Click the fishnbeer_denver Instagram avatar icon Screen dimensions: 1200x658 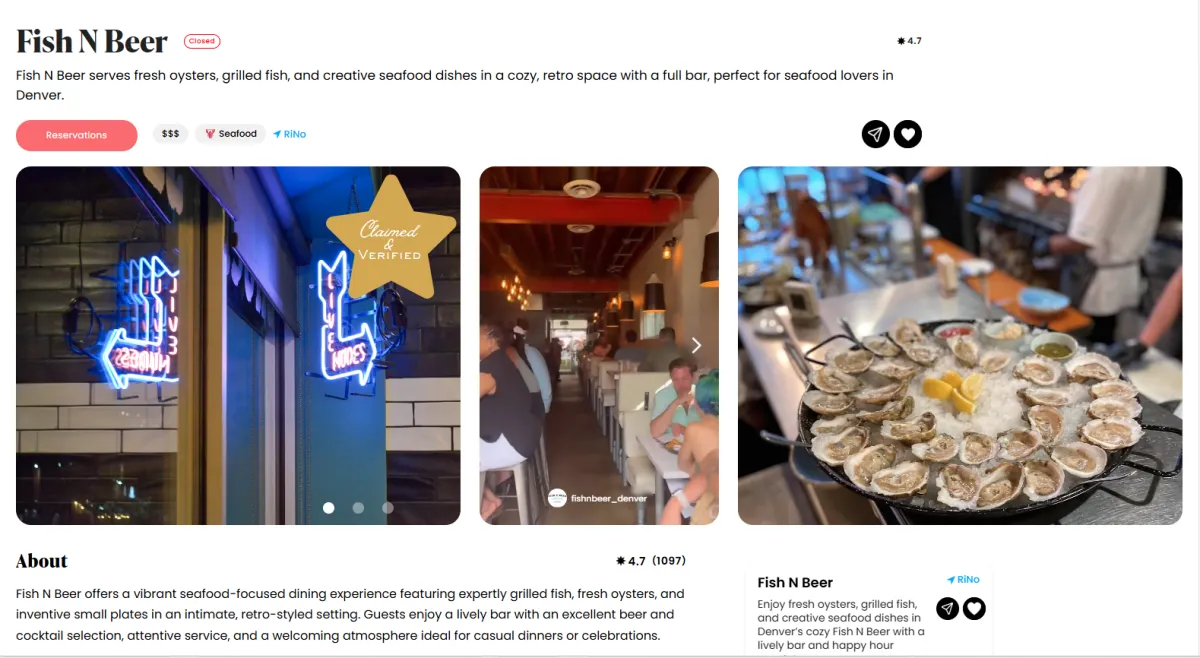(x=557, y=497)
